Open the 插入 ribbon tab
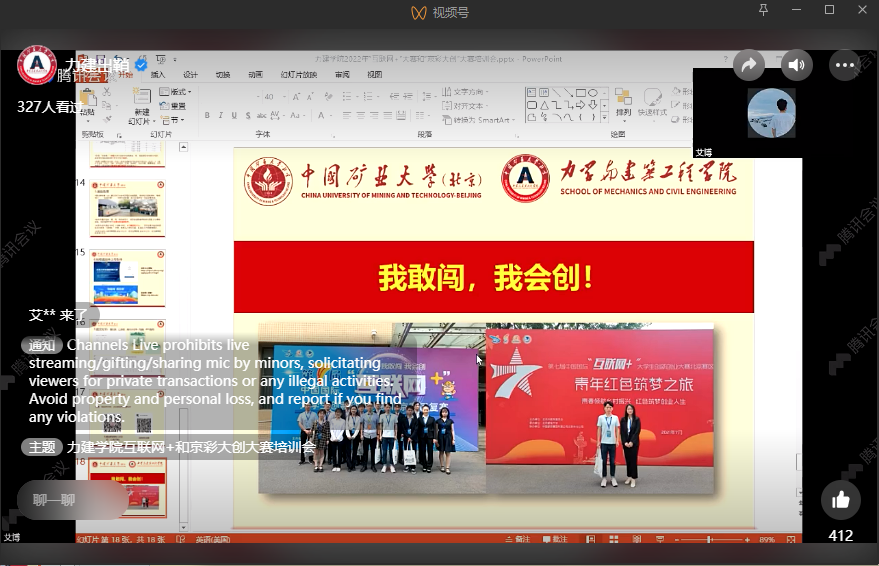The width and height of the screenshot is (879, 566). coord(158,74)
